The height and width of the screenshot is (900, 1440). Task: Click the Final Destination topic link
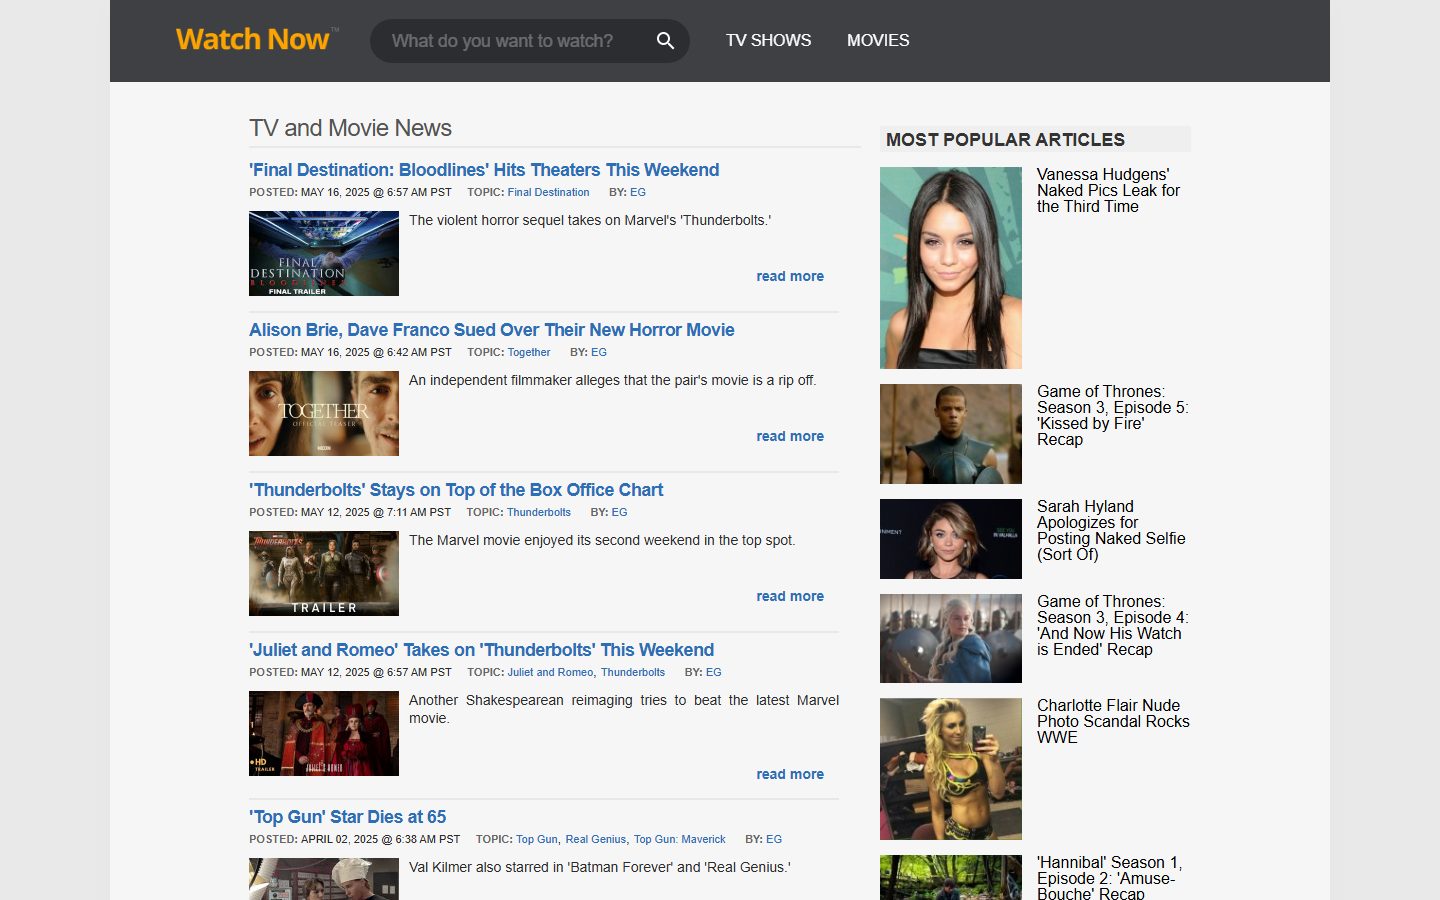tap(548, 192)
